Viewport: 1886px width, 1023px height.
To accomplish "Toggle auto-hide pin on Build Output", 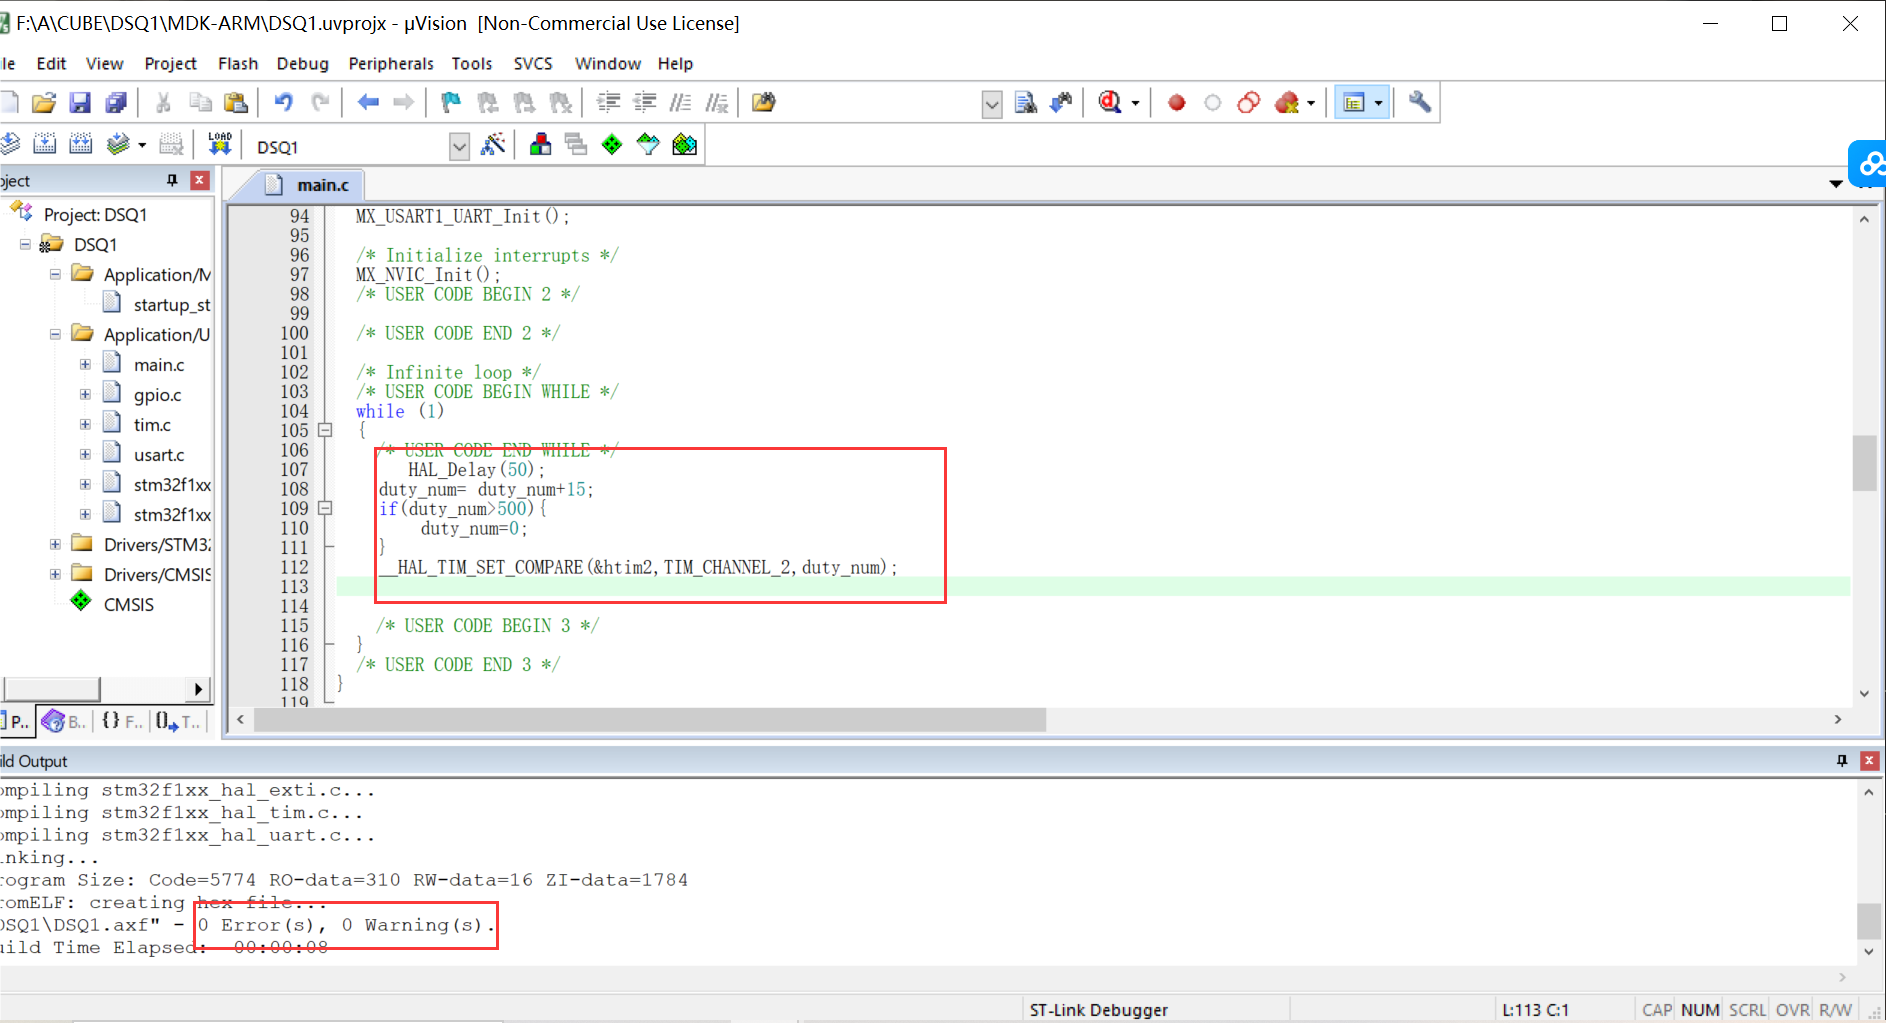I will (1842, 761).
